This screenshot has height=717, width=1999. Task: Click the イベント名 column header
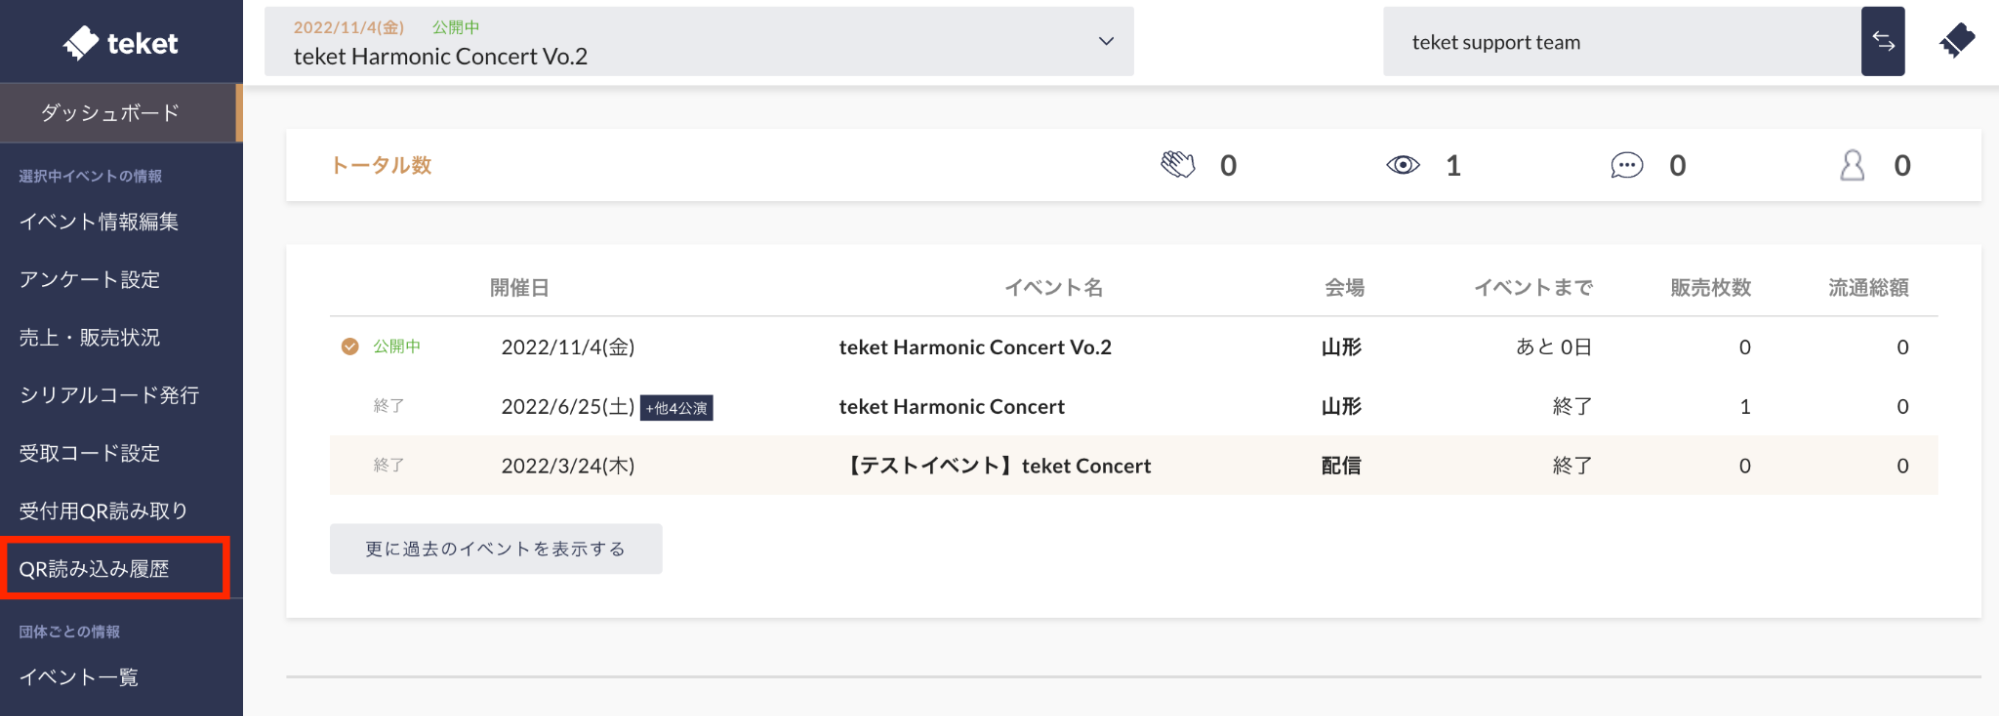[1054, 288]
